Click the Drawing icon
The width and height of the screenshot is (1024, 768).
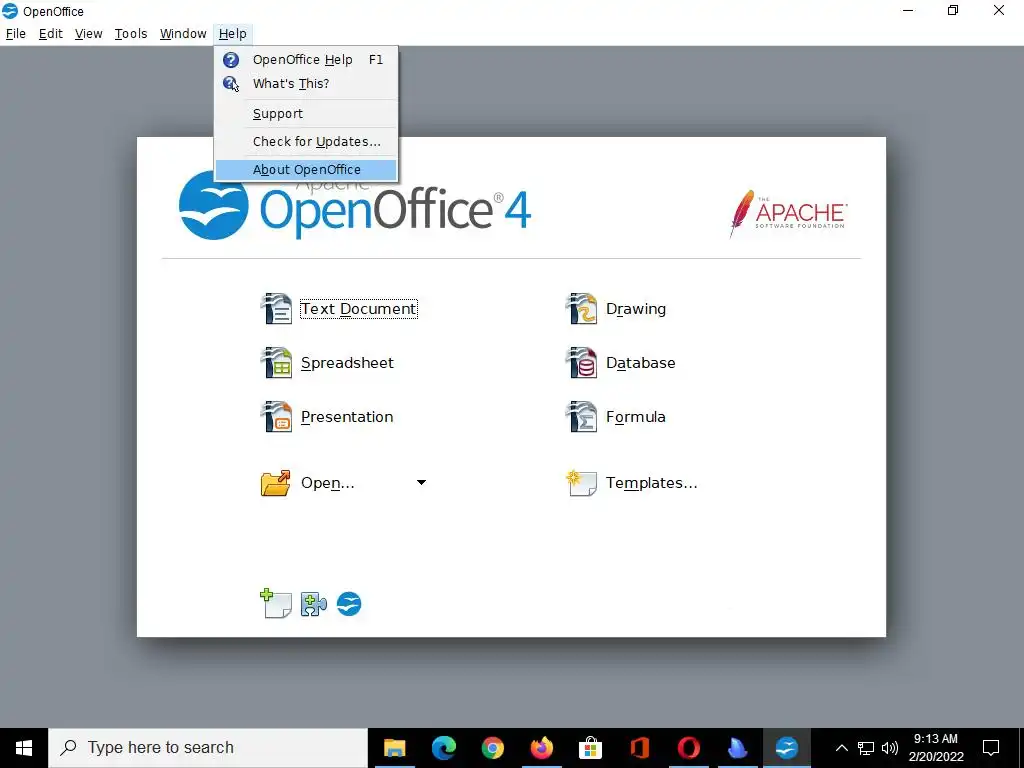581,308
